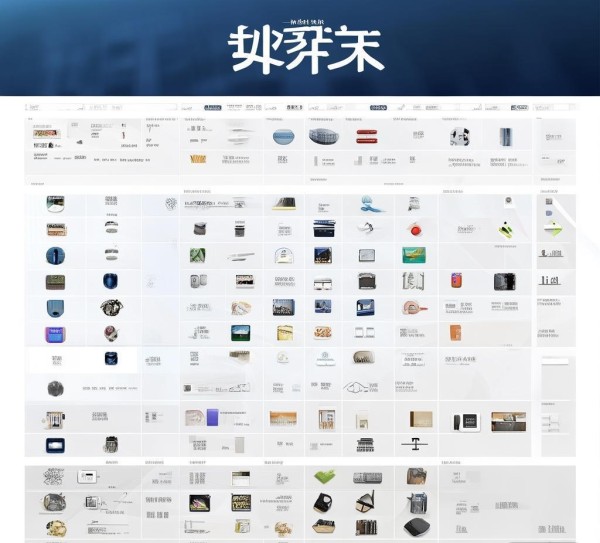This screenshot has height=543, width=600.
Task: Click the black T-shaped icon
Action: click(414, 445)
